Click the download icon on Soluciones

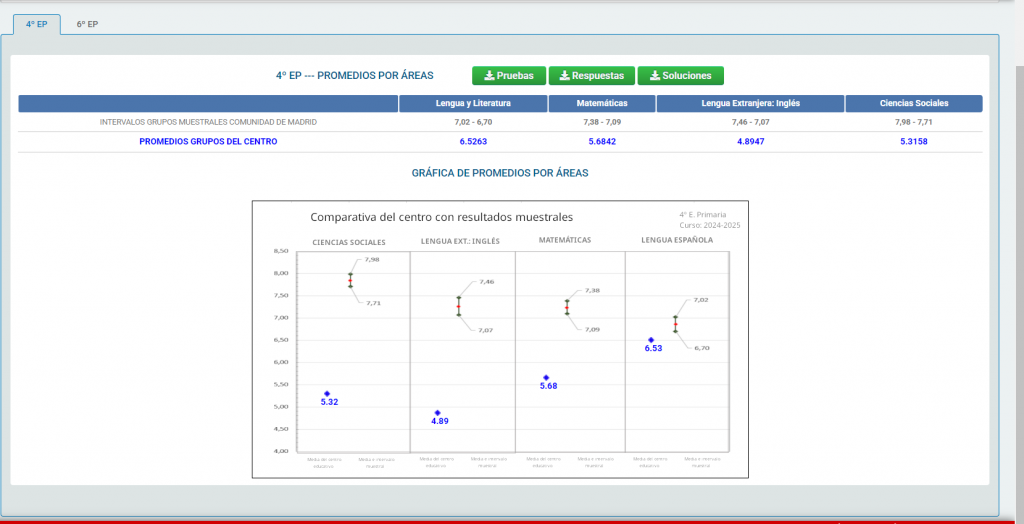(x=654, y=76)
